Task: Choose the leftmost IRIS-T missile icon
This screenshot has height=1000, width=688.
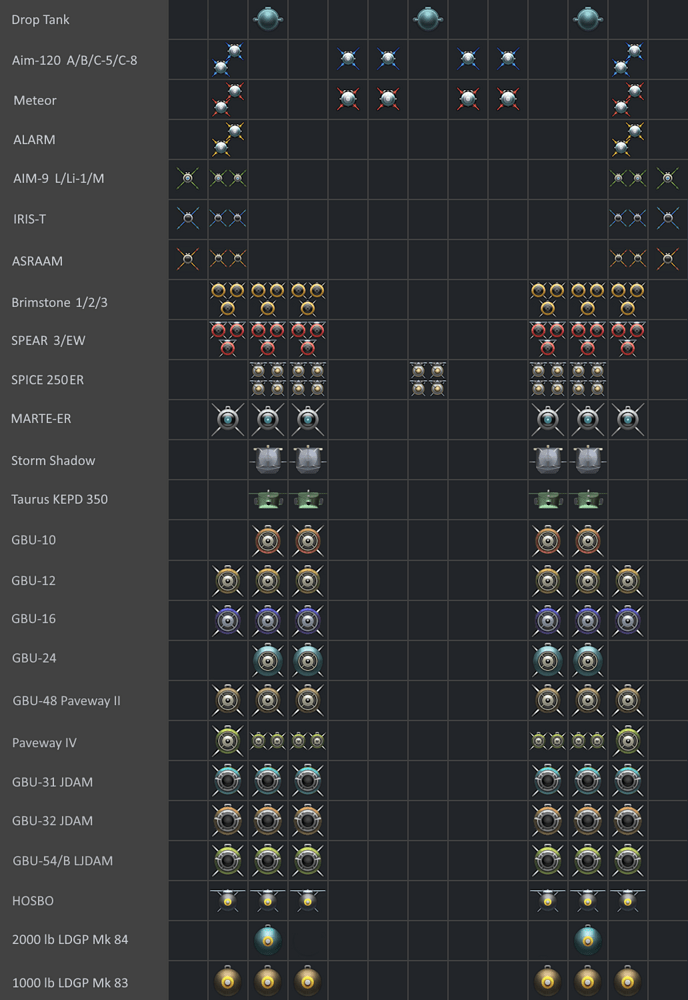Action: click(x=187, y=219)
